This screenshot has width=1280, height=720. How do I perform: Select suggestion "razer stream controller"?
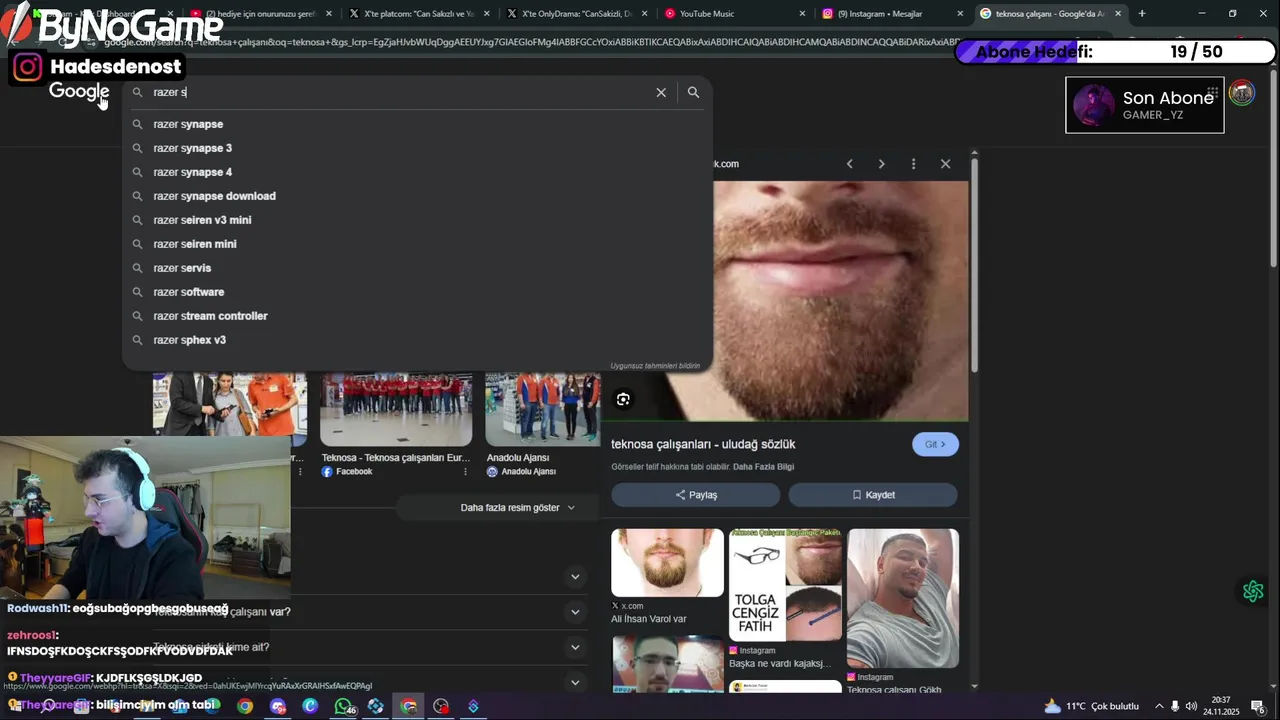click(x=417, y=316)
